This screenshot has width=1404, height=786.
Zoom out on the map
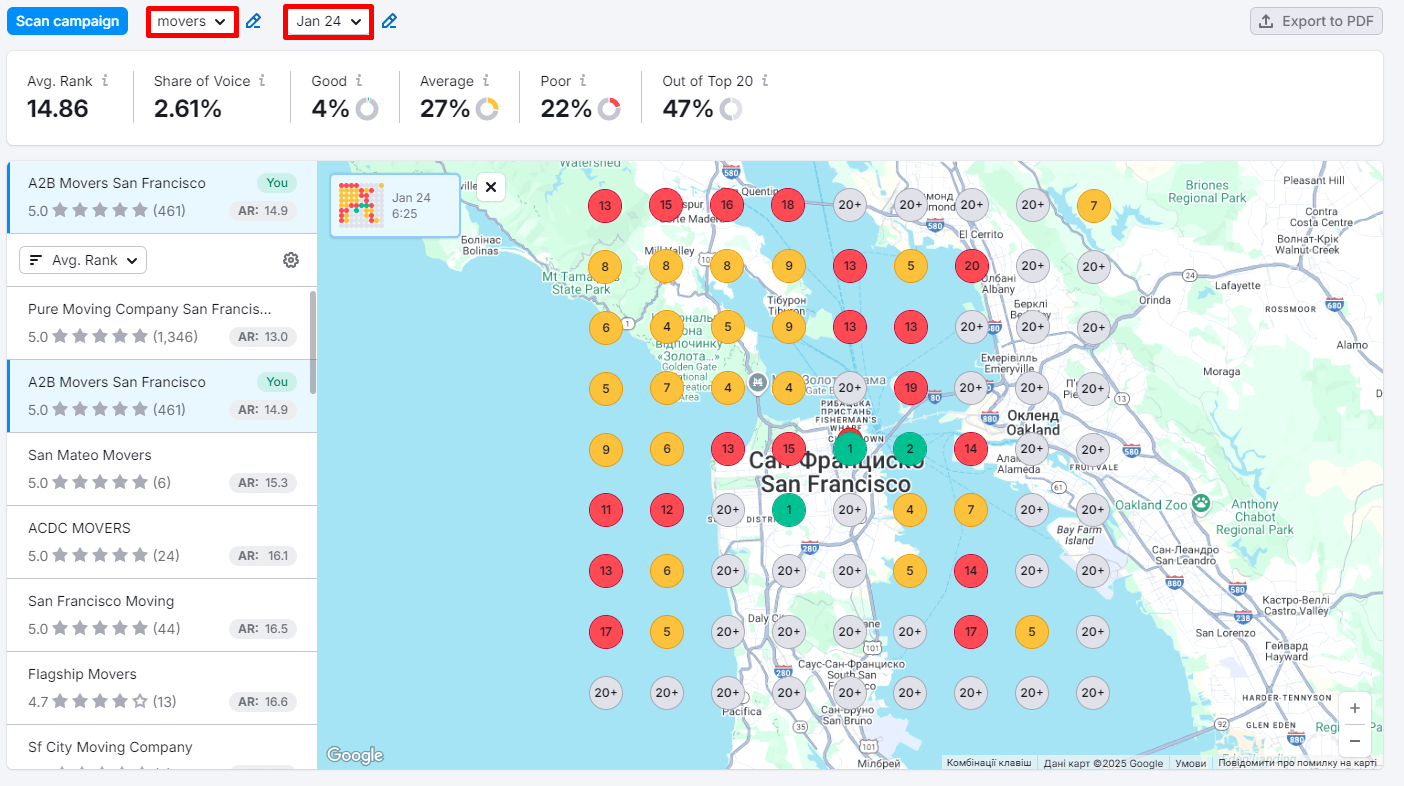pos(1355,741)
